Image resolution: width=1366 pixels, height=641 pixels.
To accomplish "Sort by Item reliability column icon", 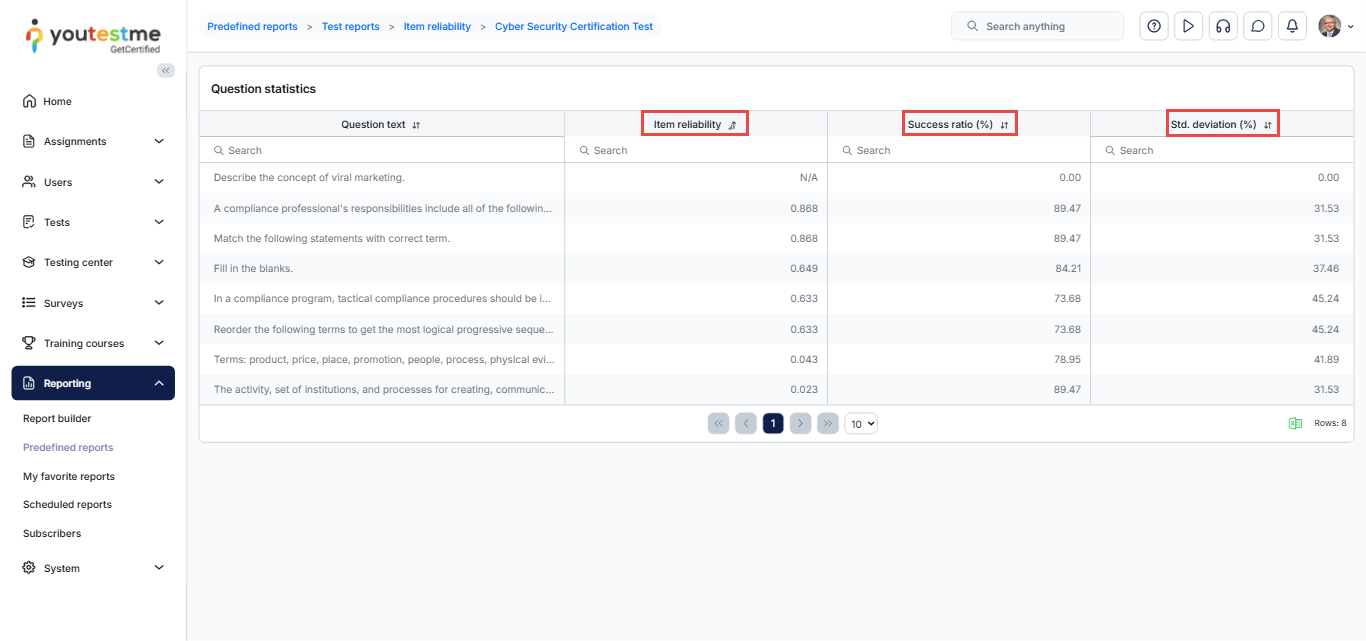I will (732, 125).
